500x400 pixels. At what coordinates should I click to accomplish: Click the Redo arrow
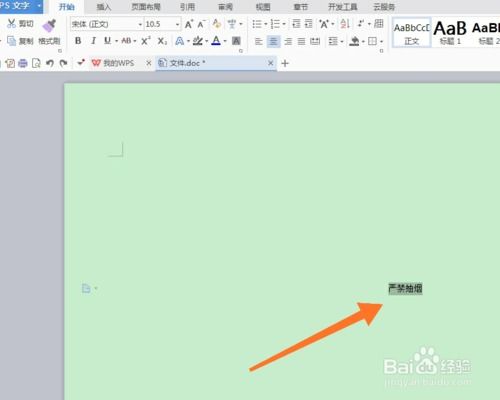(x=63, y=63)
